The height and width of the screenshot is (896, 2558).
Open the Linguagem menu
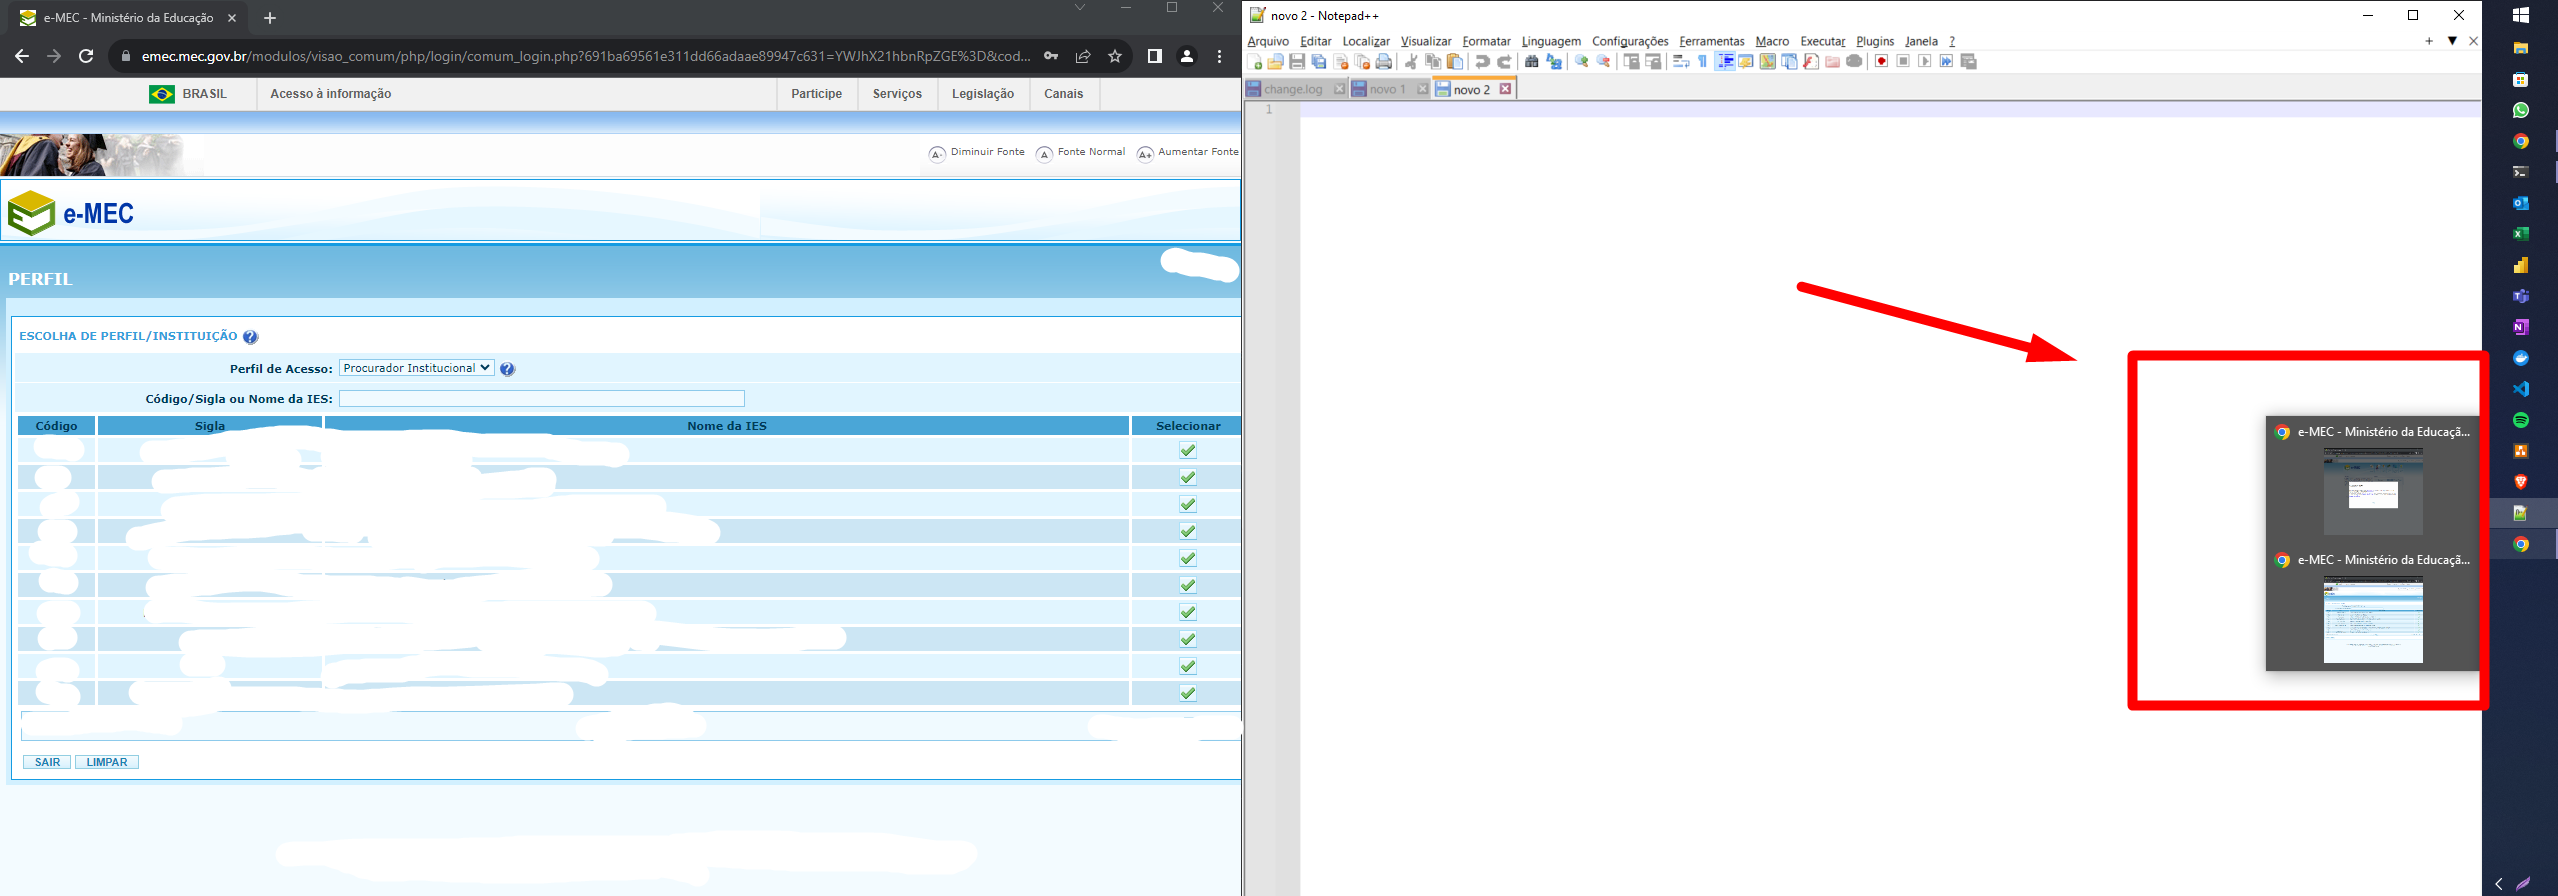[x=1551, y=41]
